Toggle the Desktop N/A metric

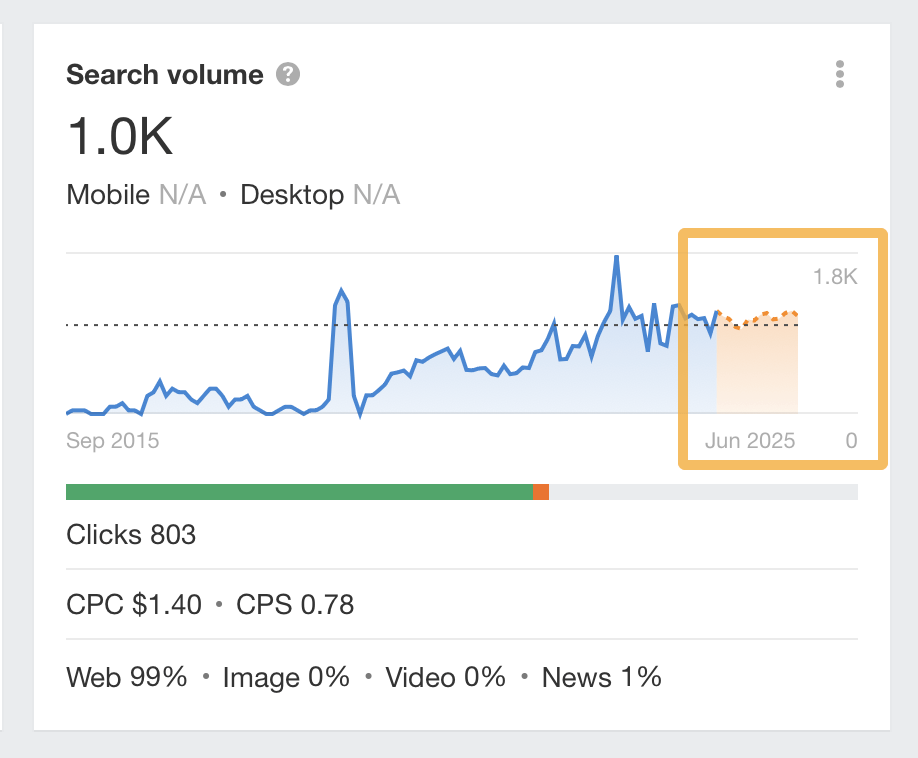319,195
